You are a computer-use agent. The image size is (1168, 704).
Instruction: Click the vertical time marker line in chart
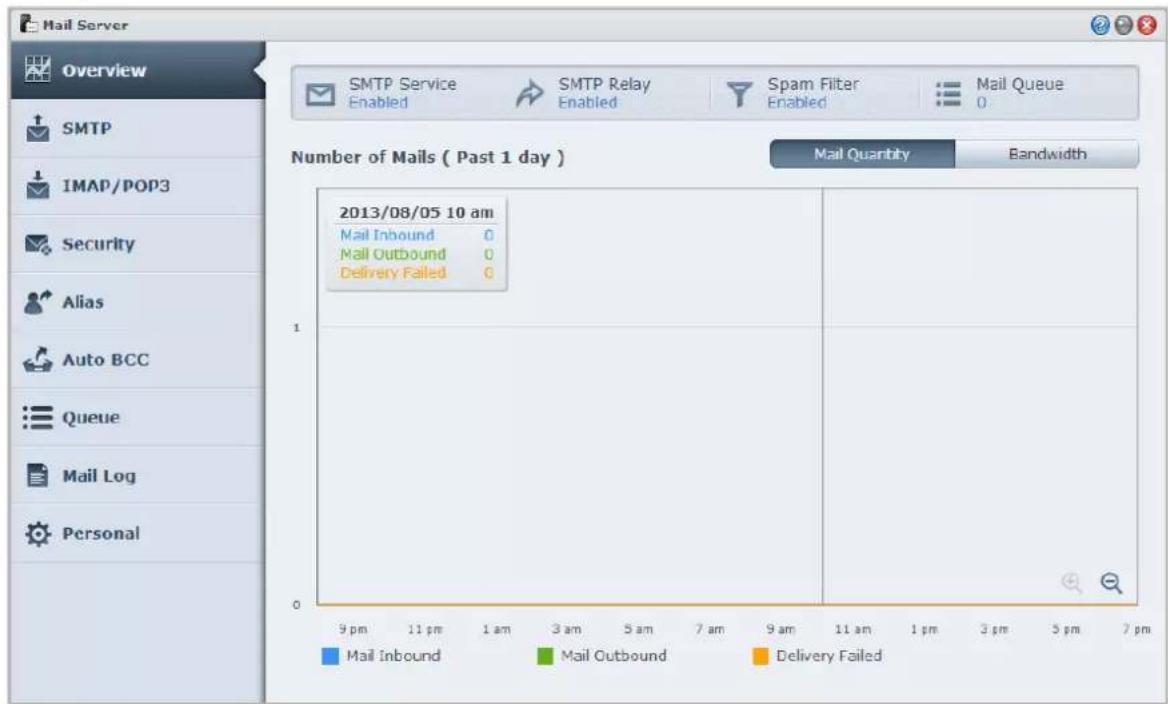click(822, 396)
